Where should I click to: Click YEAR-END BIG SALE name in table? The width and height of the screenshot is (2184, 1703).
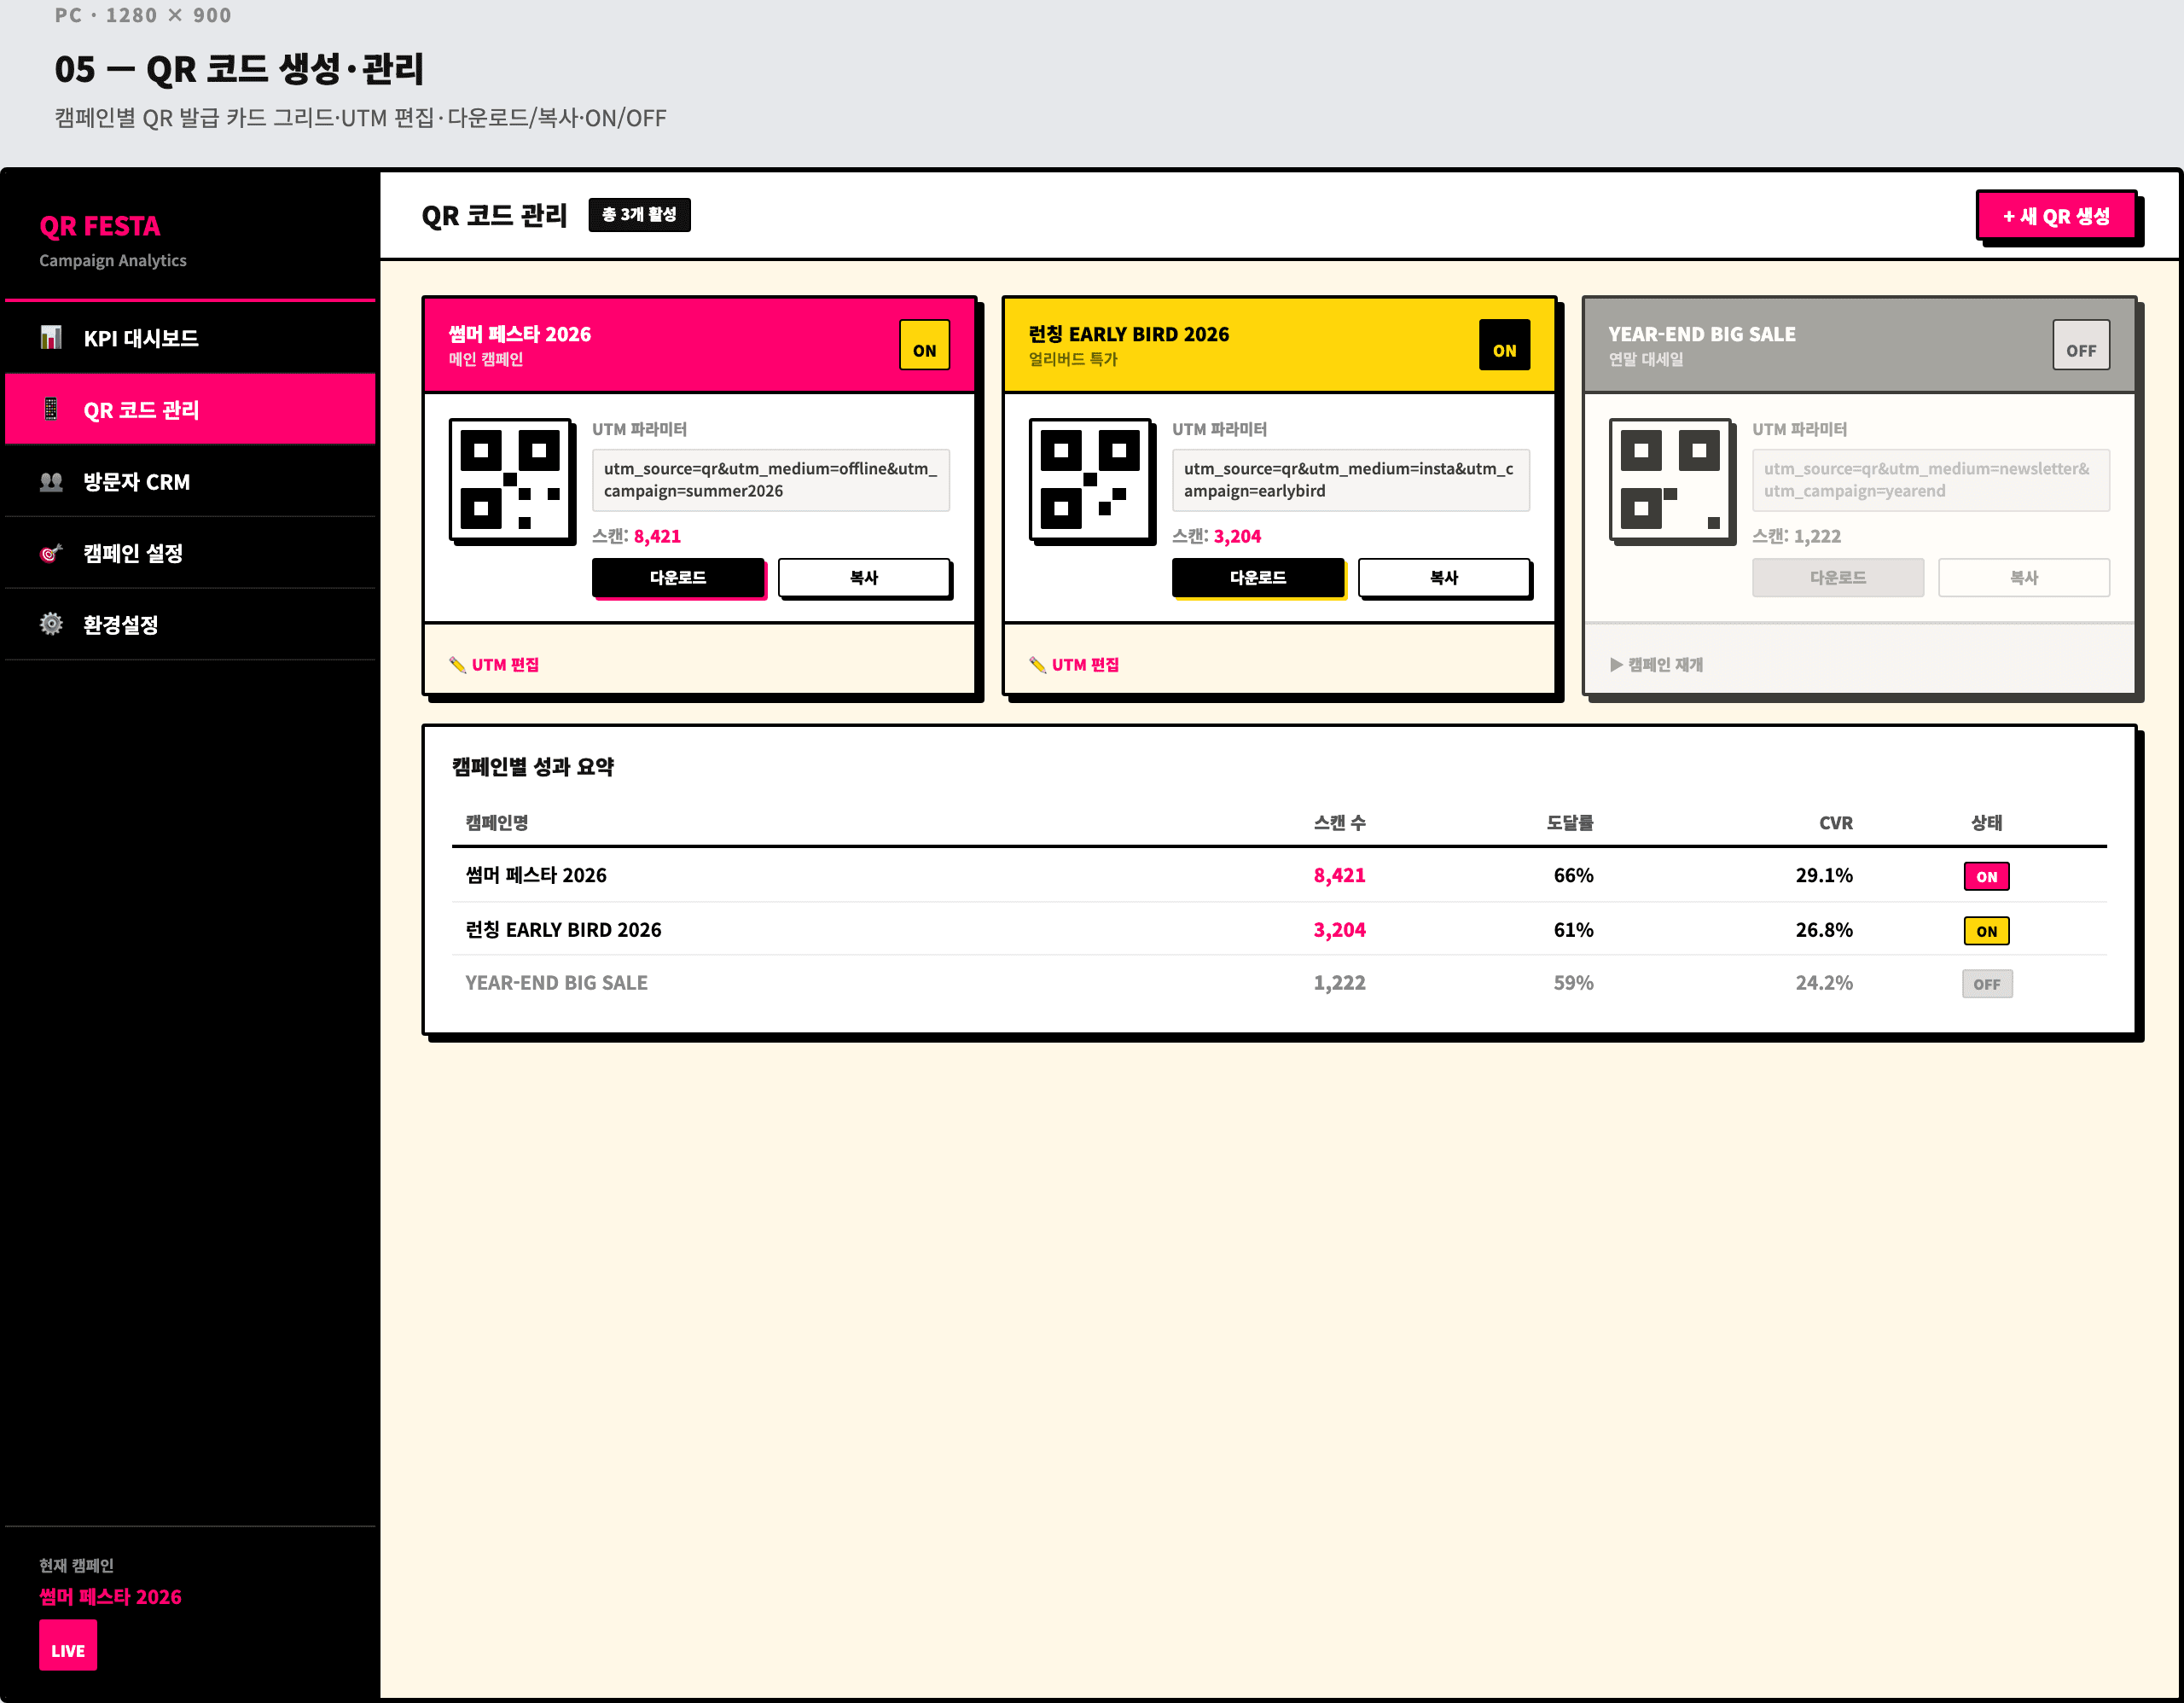556,983
